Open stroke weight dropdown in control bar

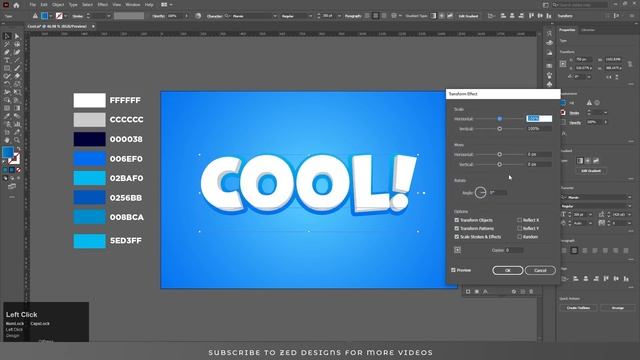click(x=109, y=16)
